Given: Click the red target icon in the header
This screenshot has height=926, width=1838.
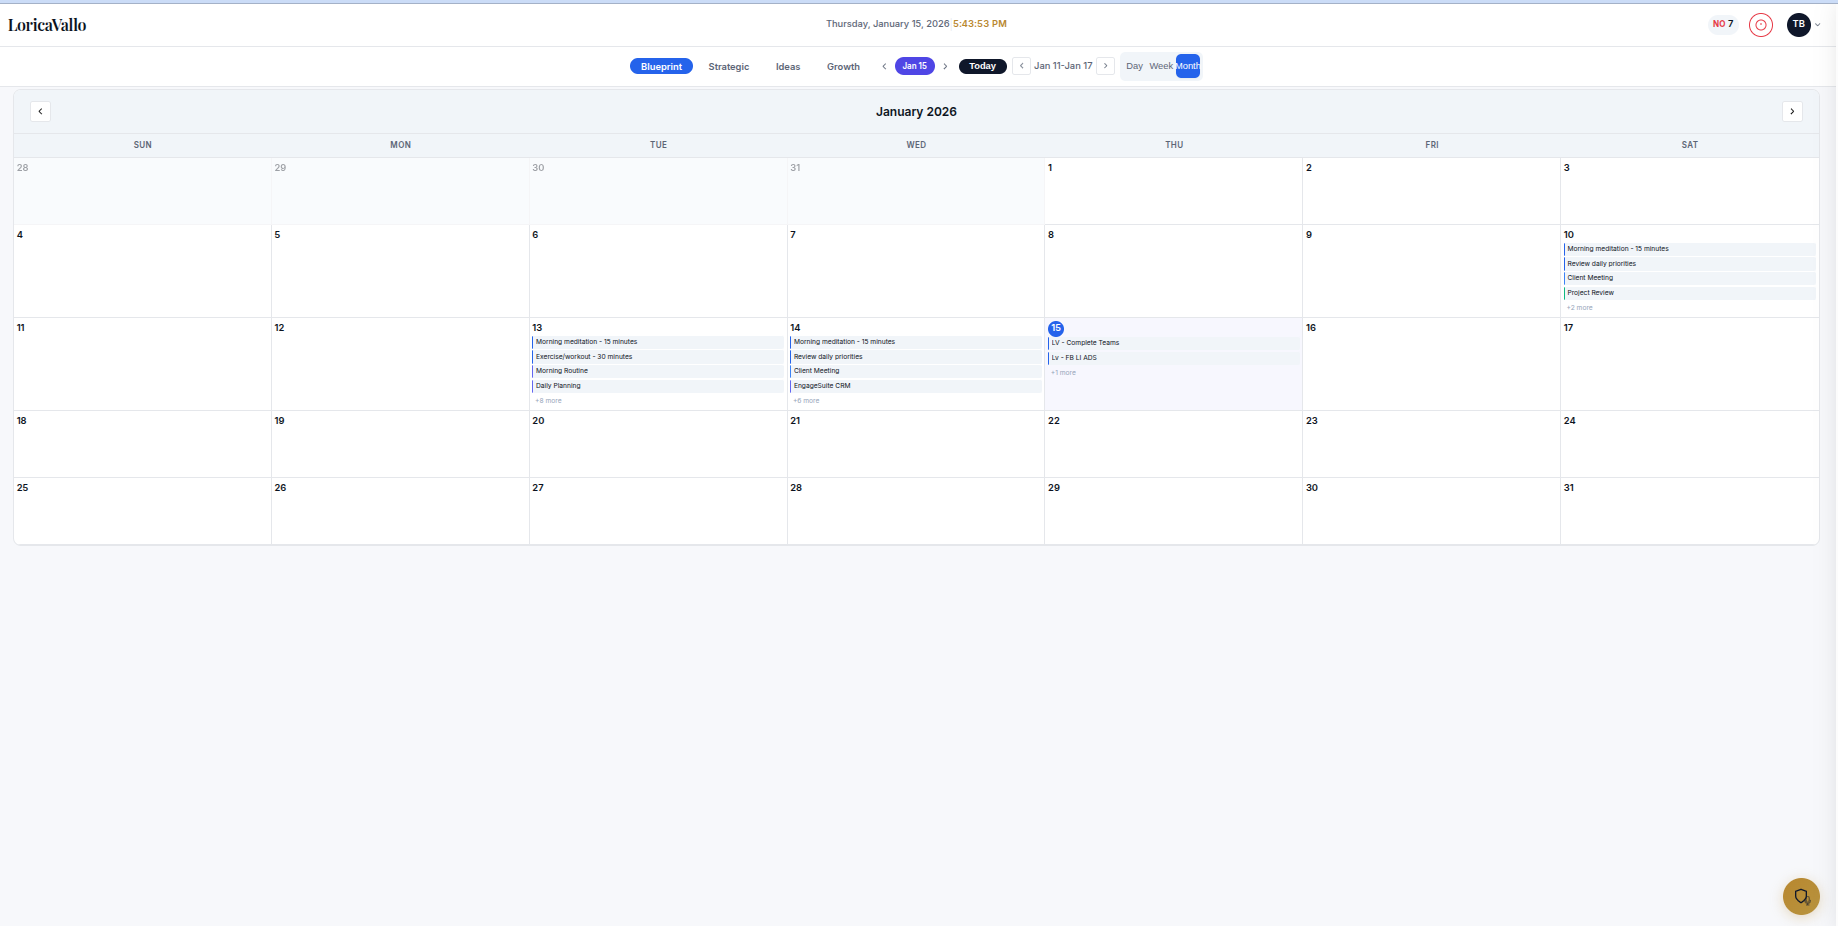Looking at the screenshot, I should (1761, 24).
